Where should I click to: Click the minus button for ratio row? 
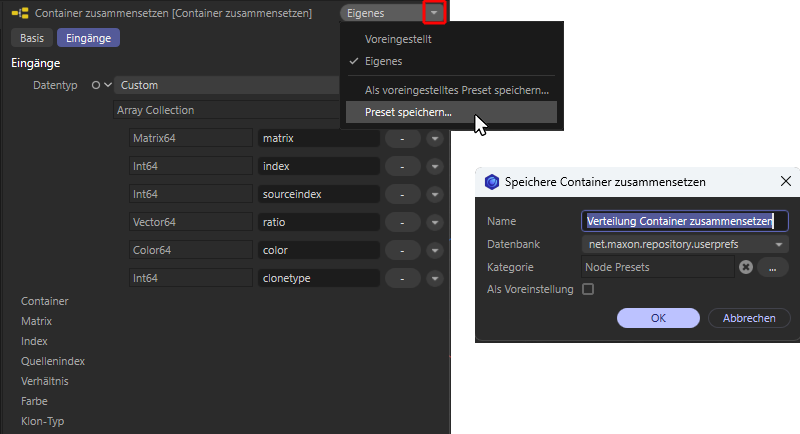(401, 222)
